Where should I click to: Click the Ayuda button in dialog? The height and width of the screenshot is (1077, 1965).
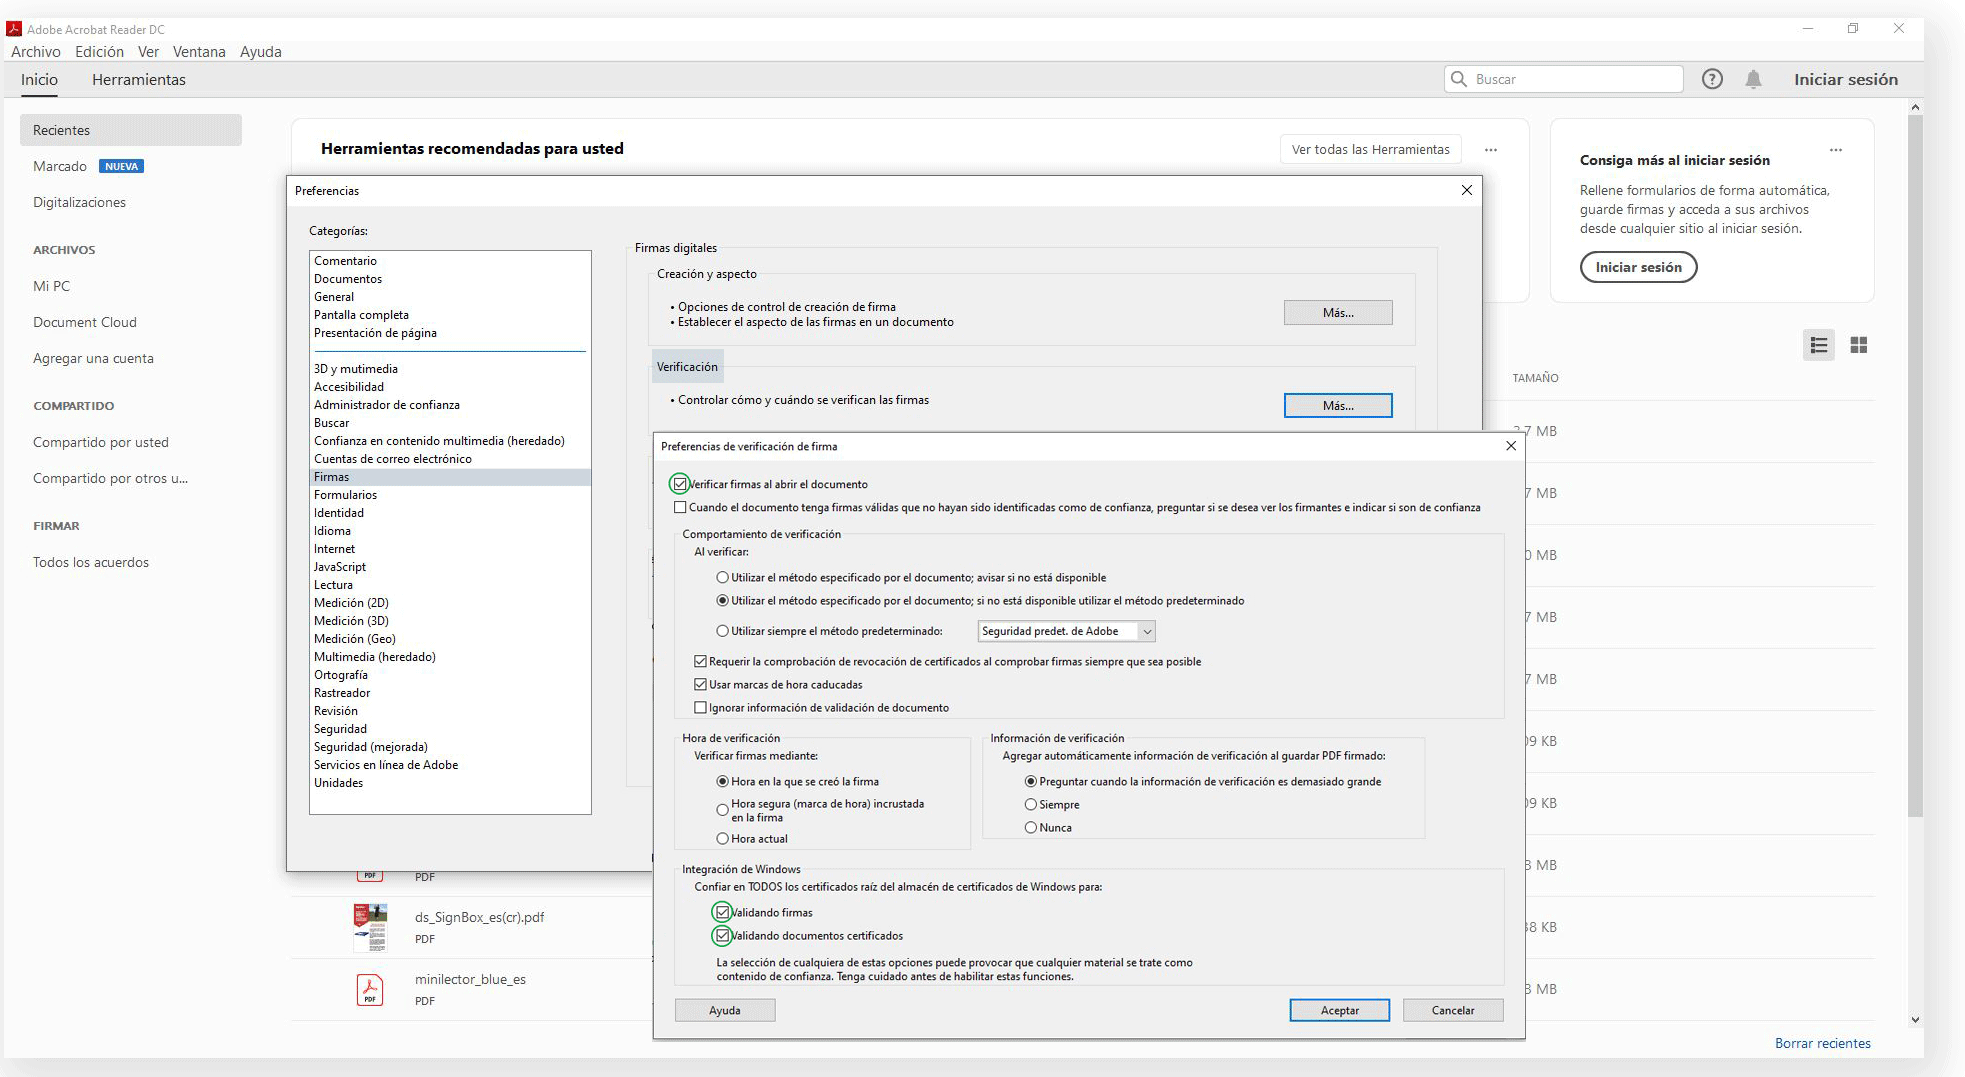[x=725, y=1010]
